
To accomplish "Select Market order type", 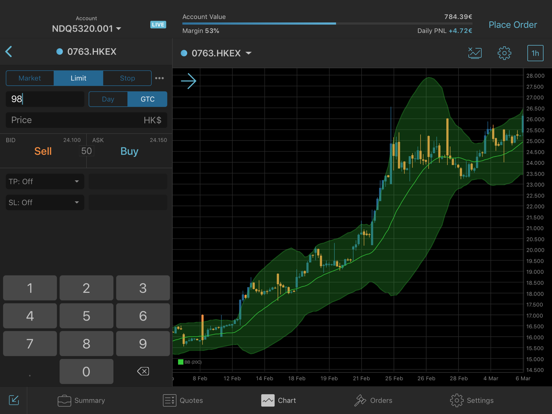I will point(30,78).
